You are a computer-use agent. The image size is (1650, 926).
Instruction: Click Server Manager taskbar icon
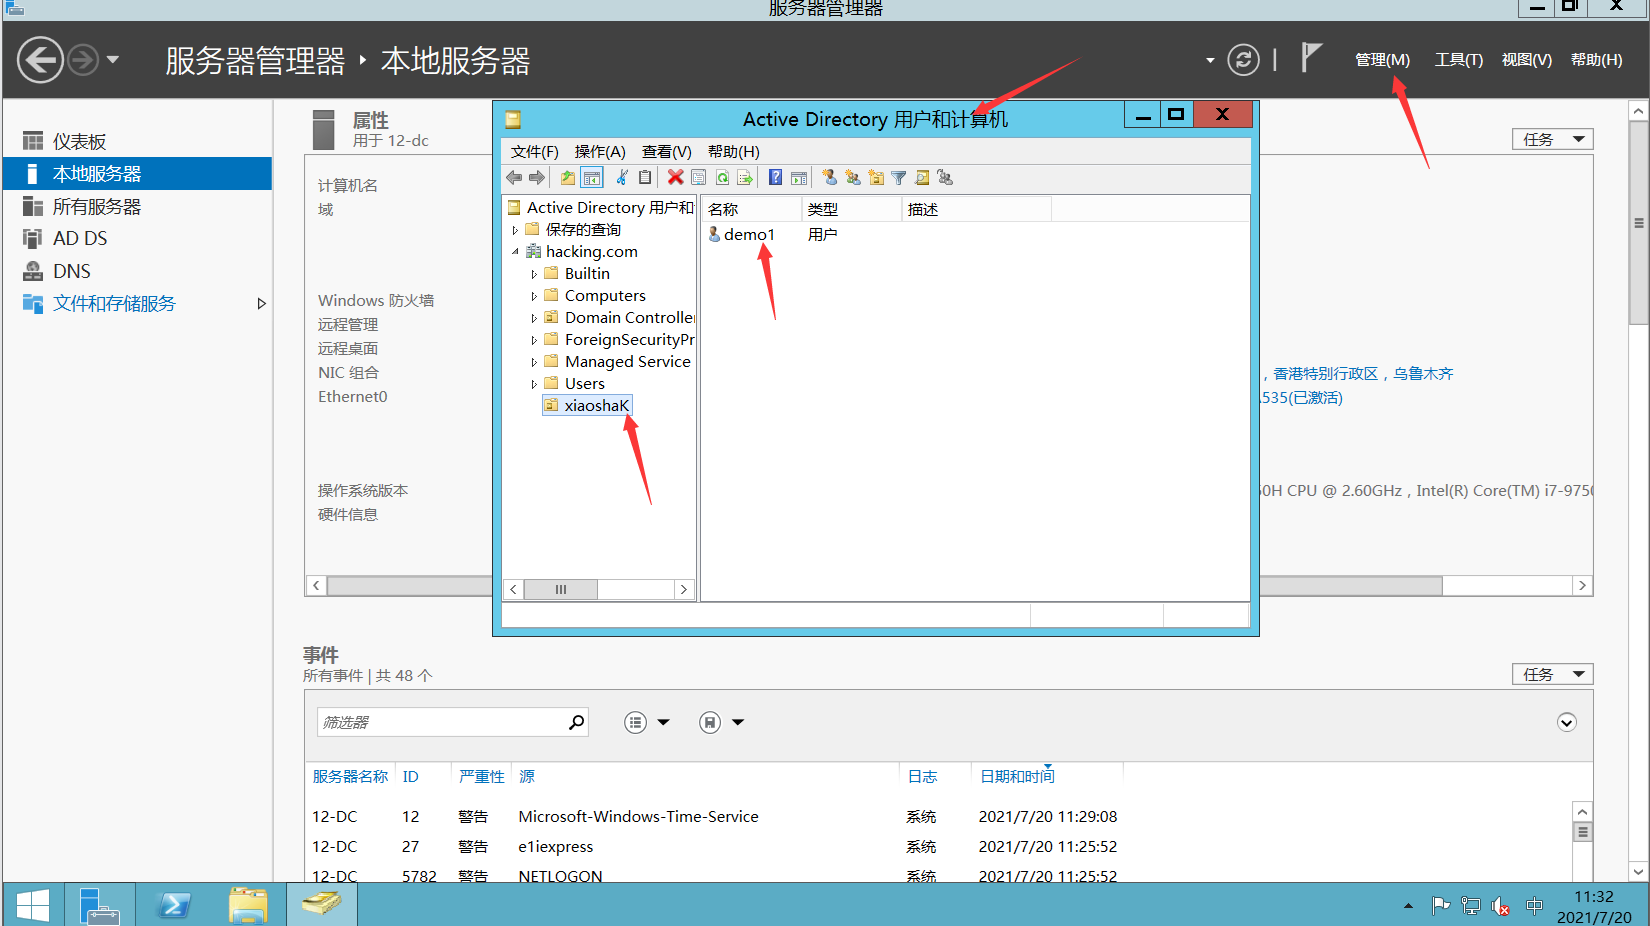[98, 905]
